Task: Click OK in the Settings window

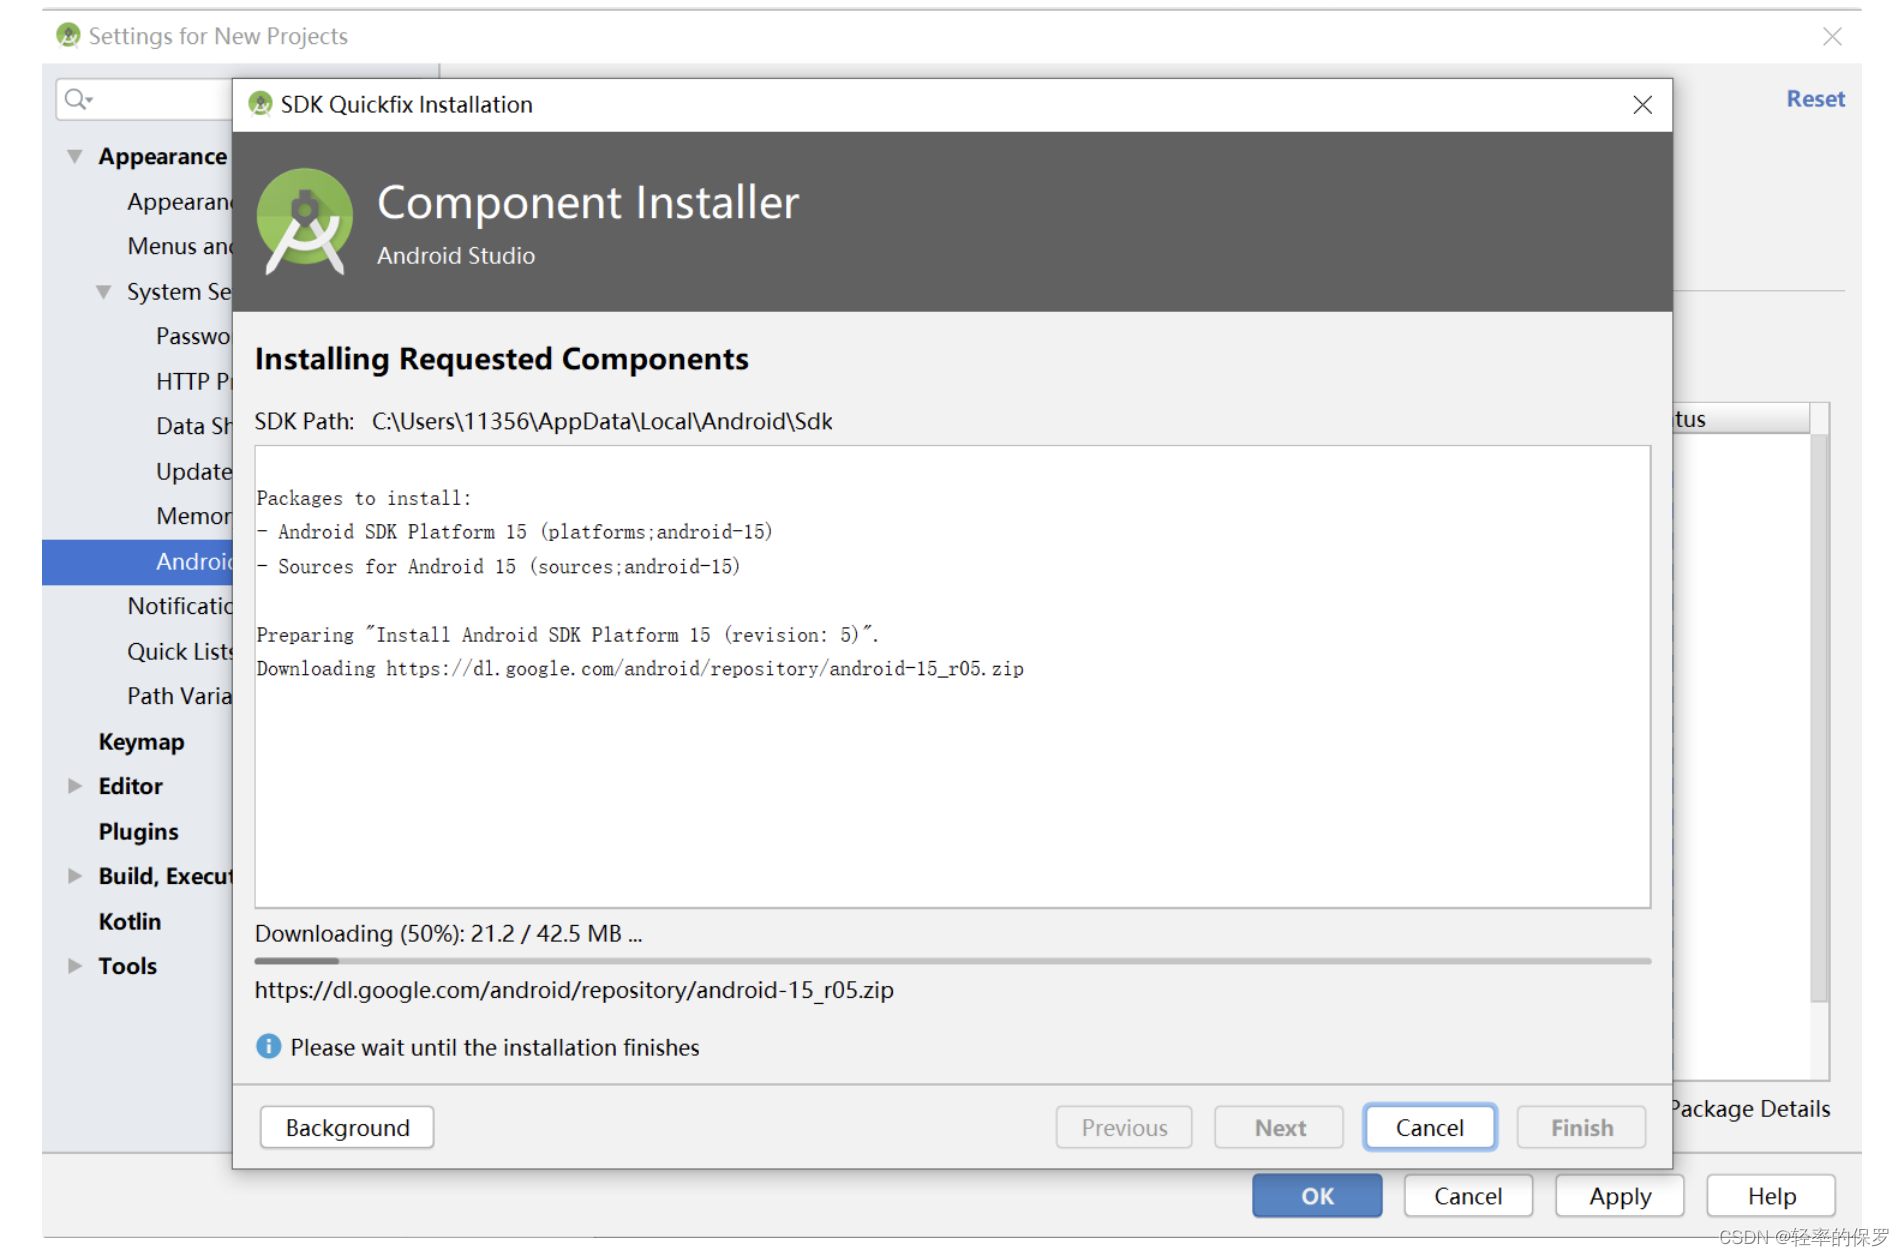Action: (1317, 1196)
